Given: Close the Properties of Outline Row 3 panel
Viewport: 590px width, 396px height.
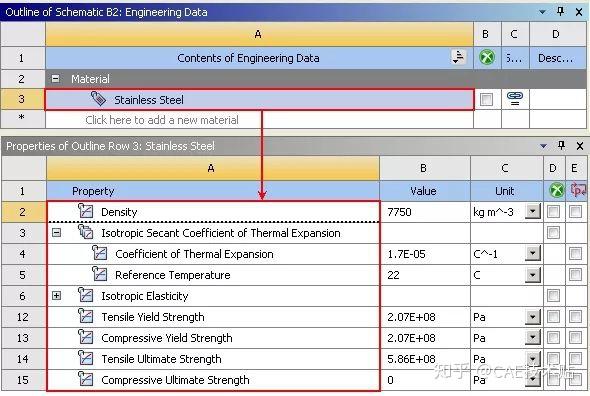Looking at the screenshot, I should 580,146.
